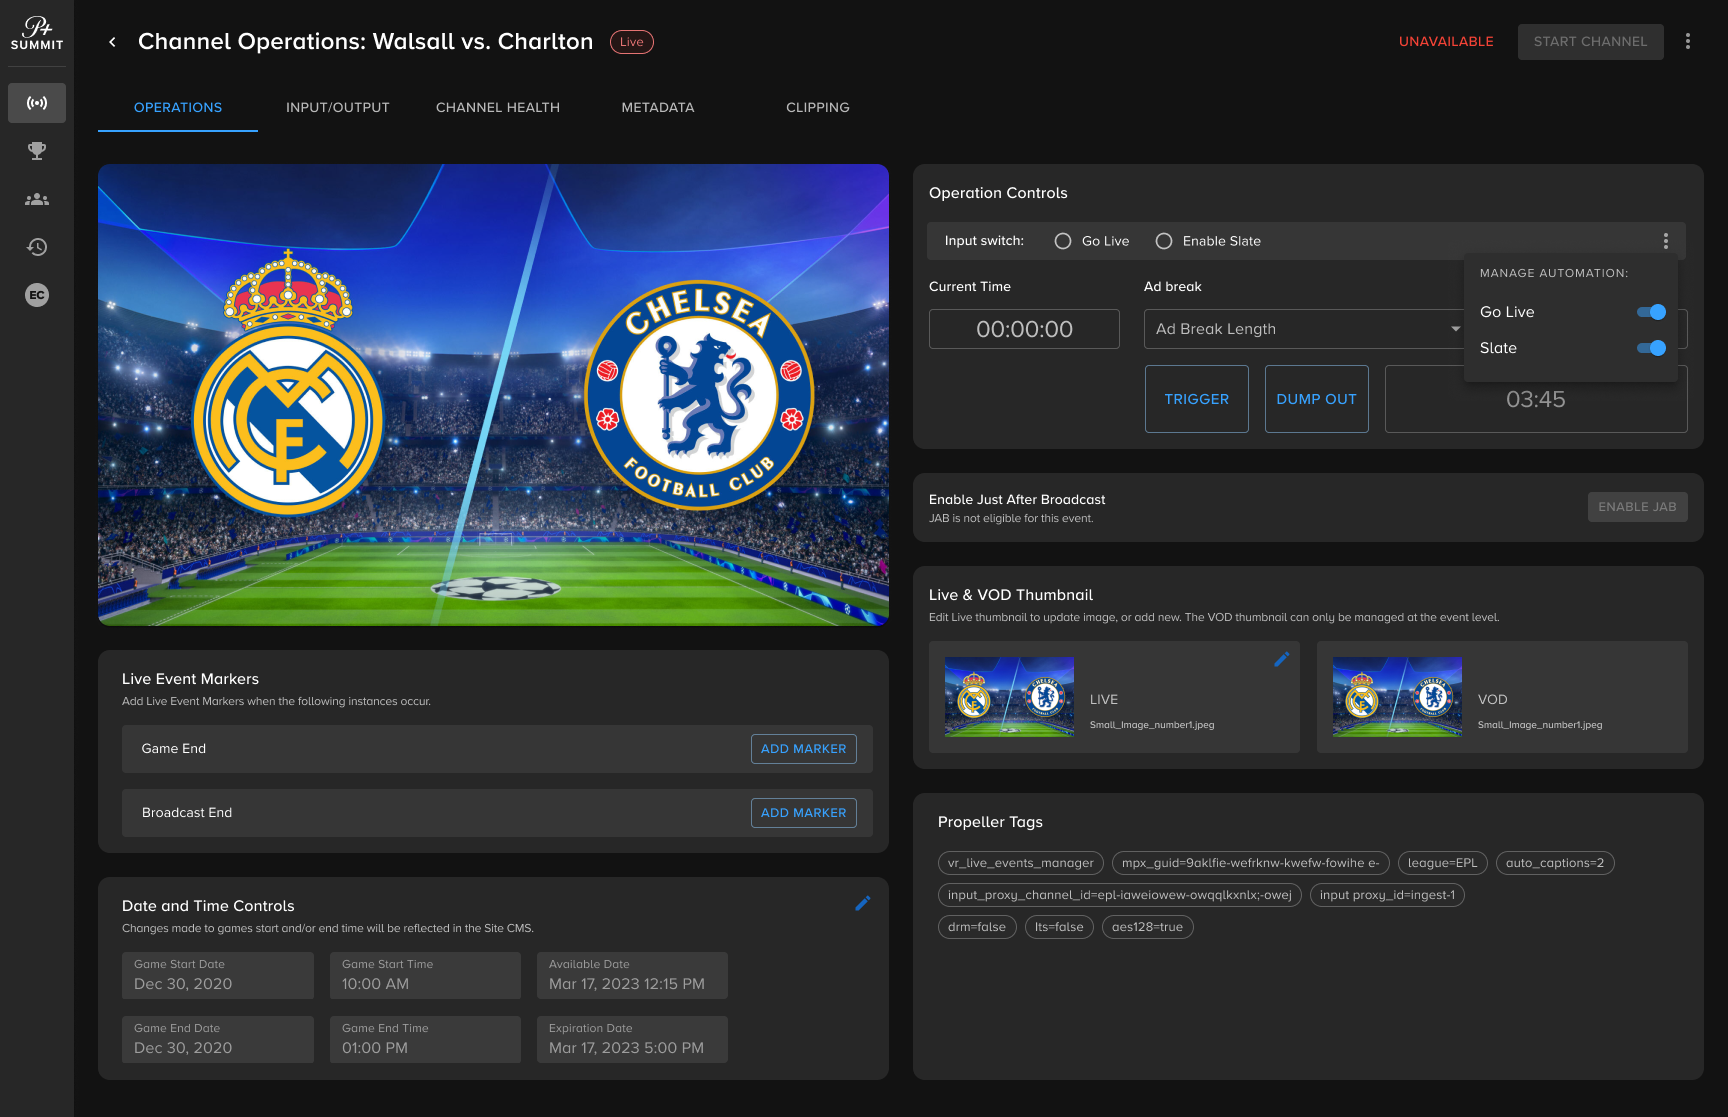Click the Expiration Date field
The height and width of the screenshot is (1117, 1728).
[632, 1039]
